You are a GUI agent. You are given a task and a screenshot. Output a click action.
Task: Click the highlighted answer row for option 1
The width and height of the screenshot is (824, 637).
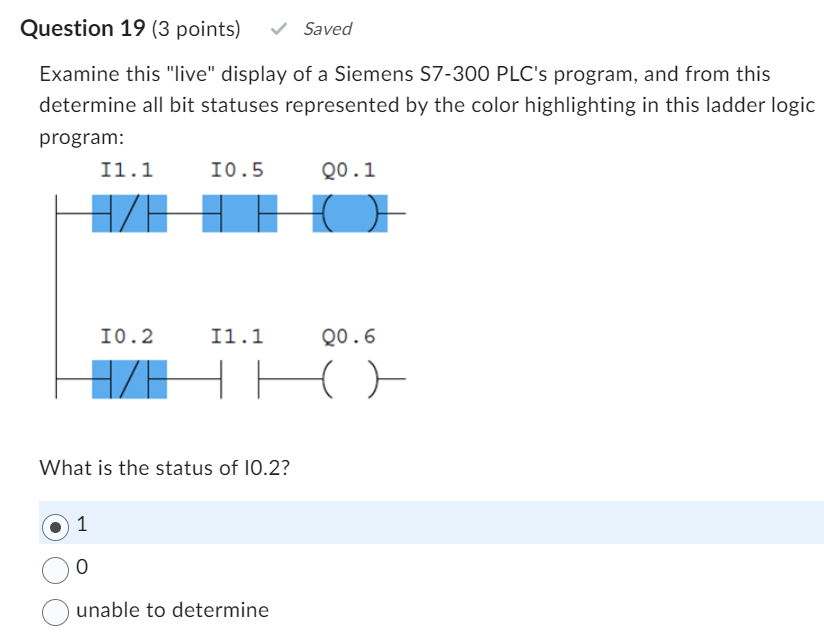400,522
